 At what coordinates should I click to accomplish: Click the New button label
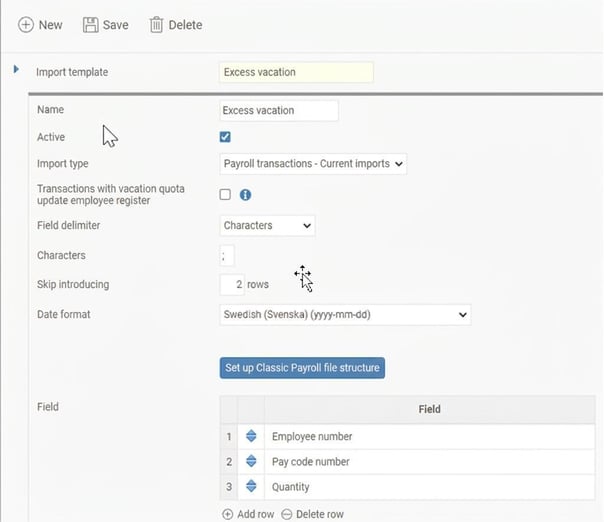click(50, 25)
